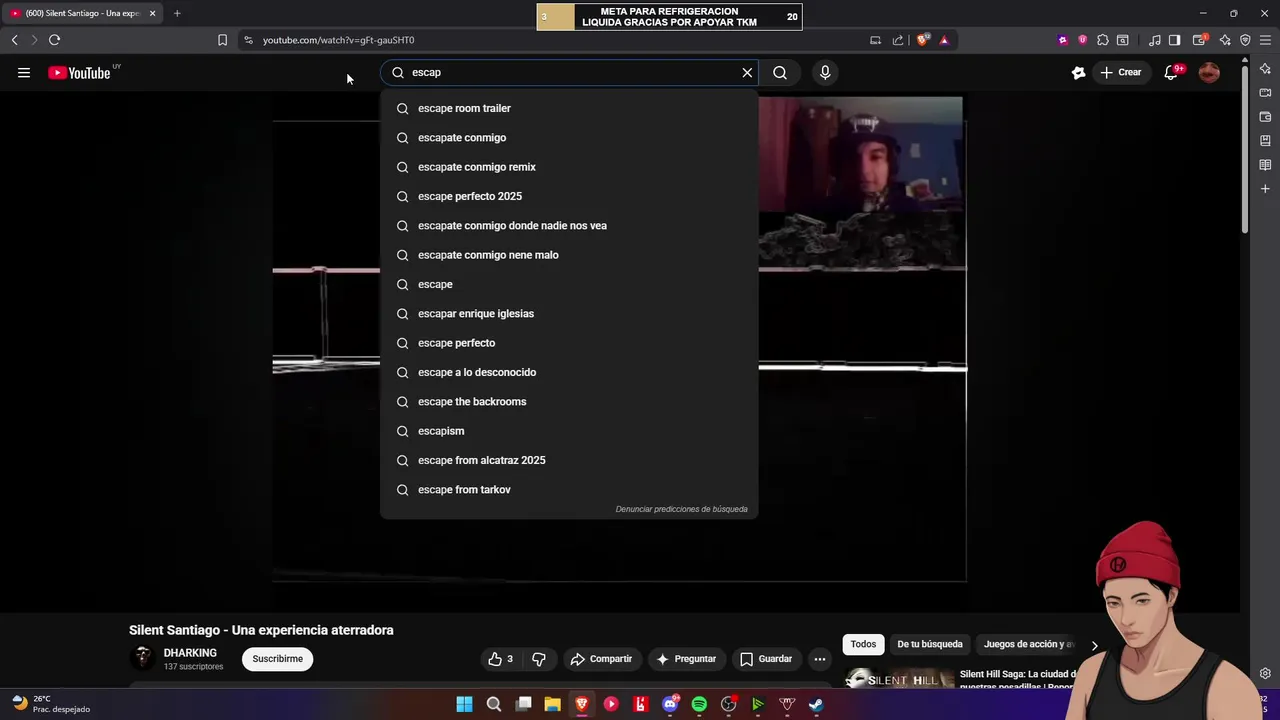Open Brave Shields lion icon
1280x720 pixels.
point(923,40)
